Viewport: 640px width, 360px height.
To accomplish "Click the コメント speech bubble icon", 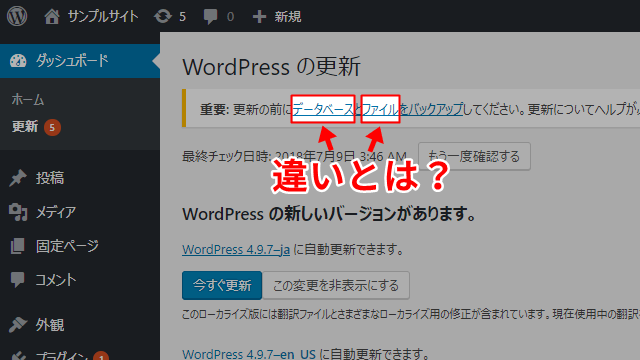I will [17, 280].
